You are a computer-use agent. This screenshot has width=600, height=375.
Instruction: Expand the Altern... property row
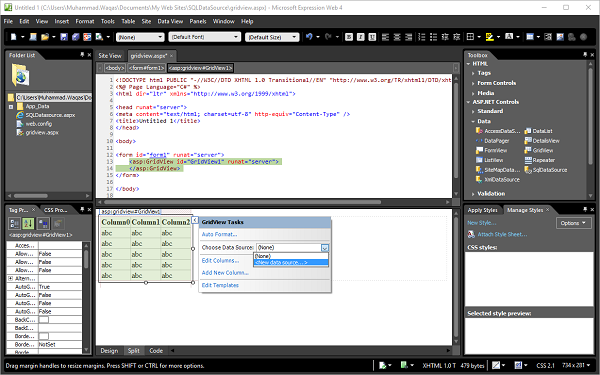click(10, 278)
